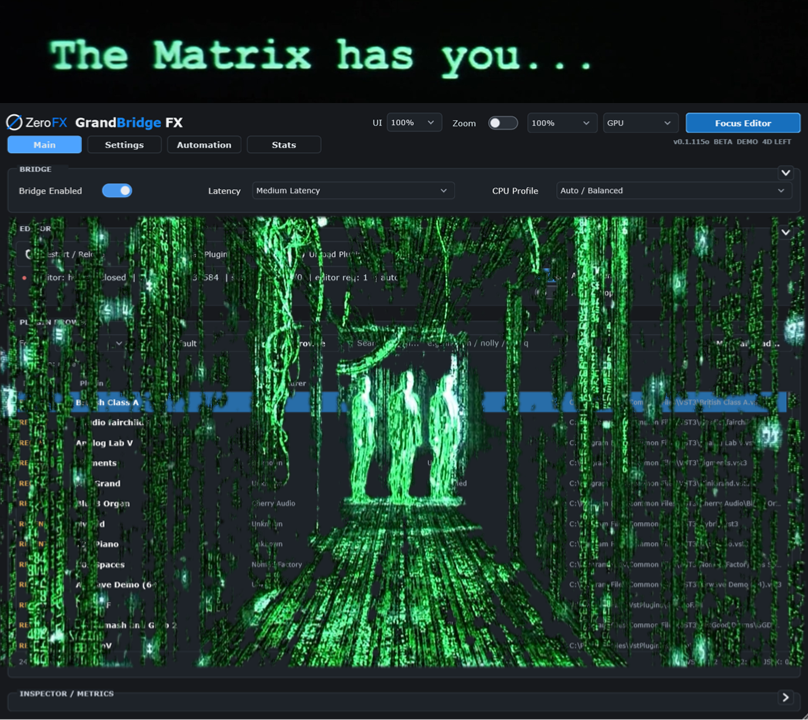Select the Analog Lab V plugin row
Viewport: 808px width, 720px height.
(402, 443)
